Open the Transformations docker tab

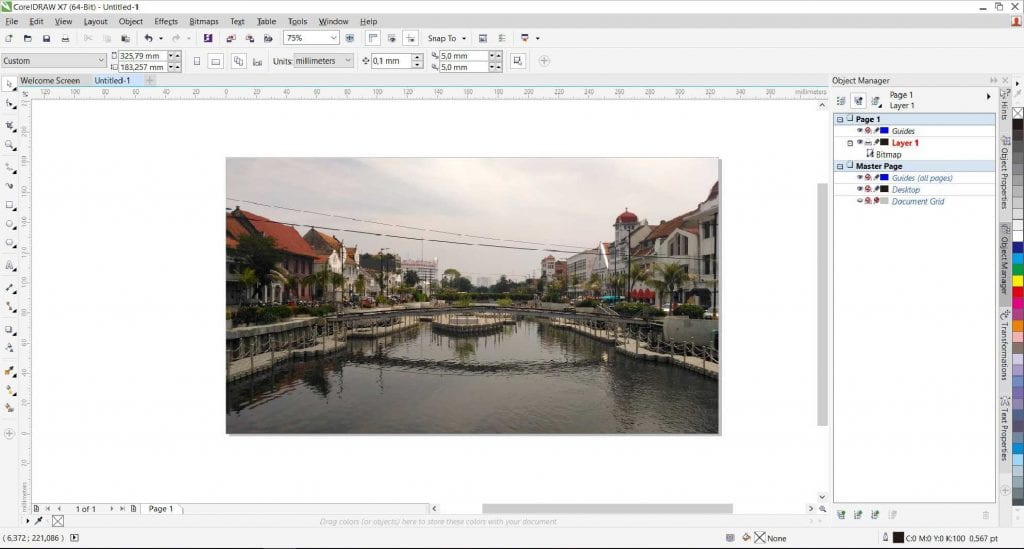pos(1004,344)
